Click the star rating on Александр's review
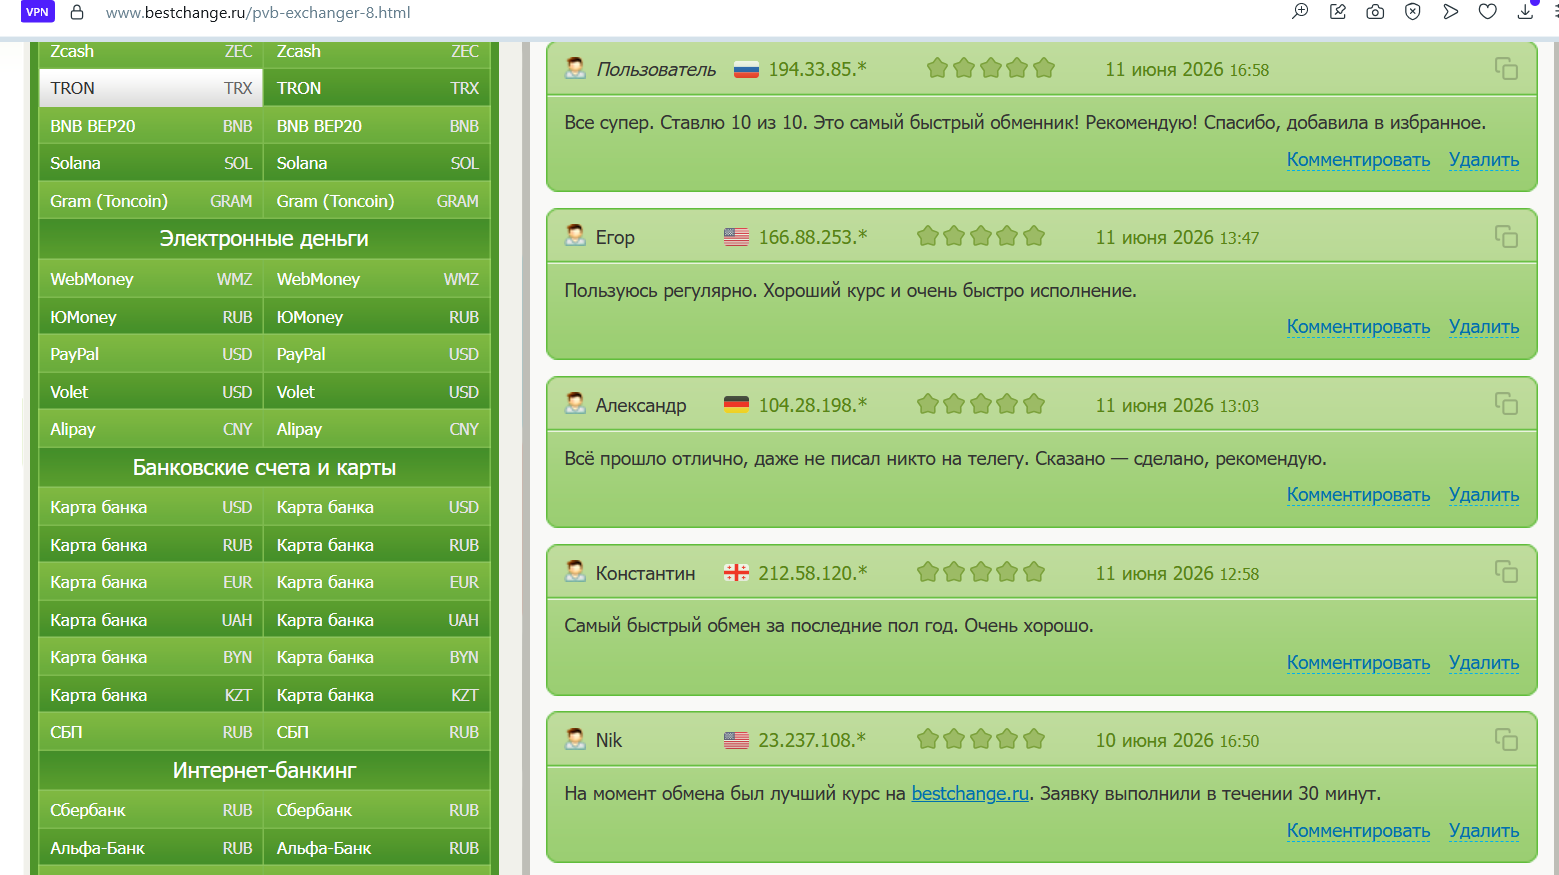 pyautogui.click(x=981, y=404)
